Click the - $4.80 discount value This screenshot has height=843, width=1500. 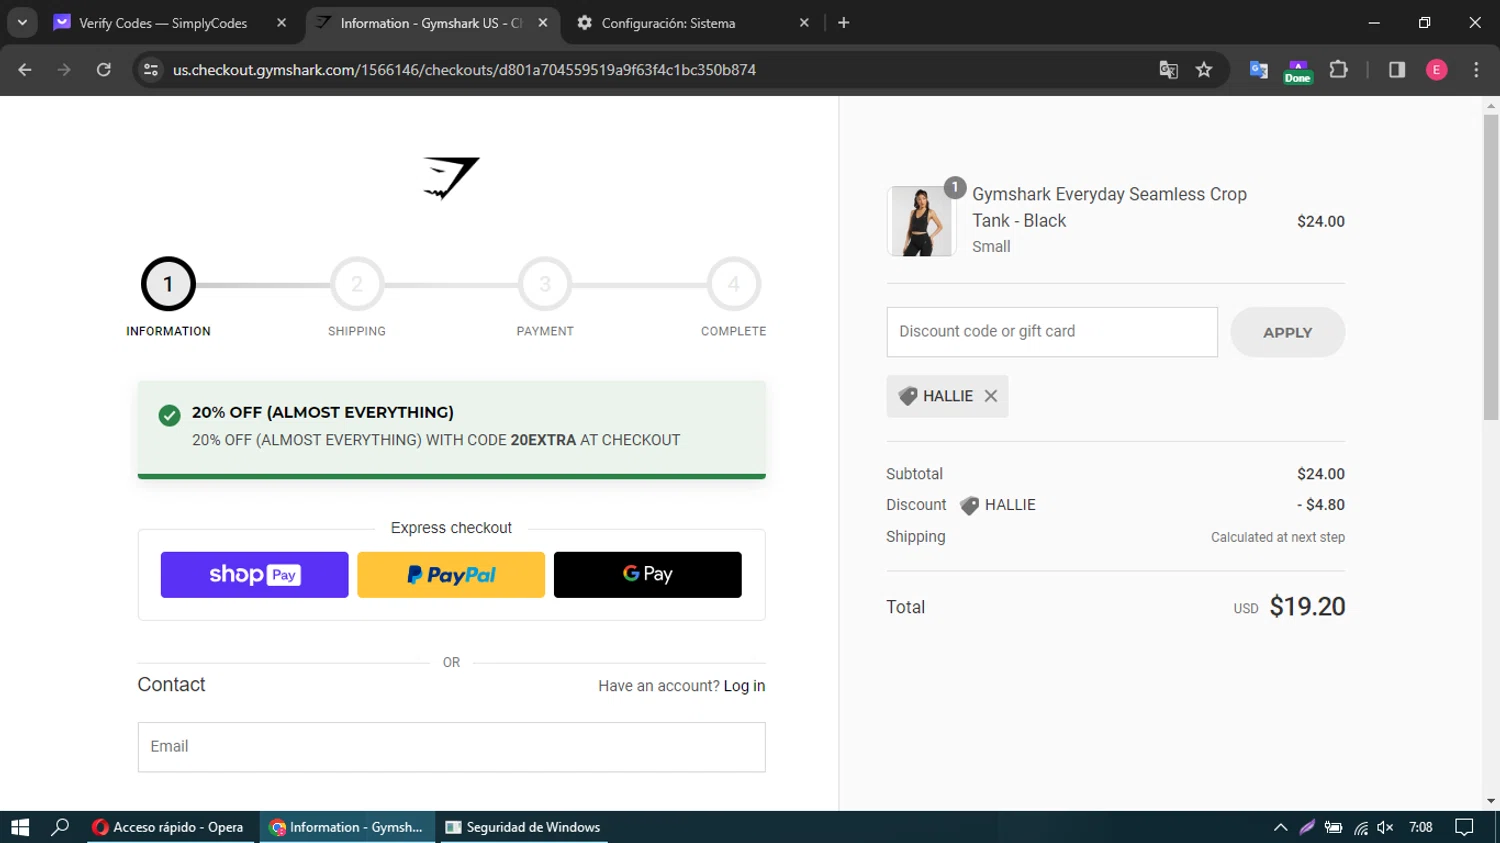coord(1321,505)
